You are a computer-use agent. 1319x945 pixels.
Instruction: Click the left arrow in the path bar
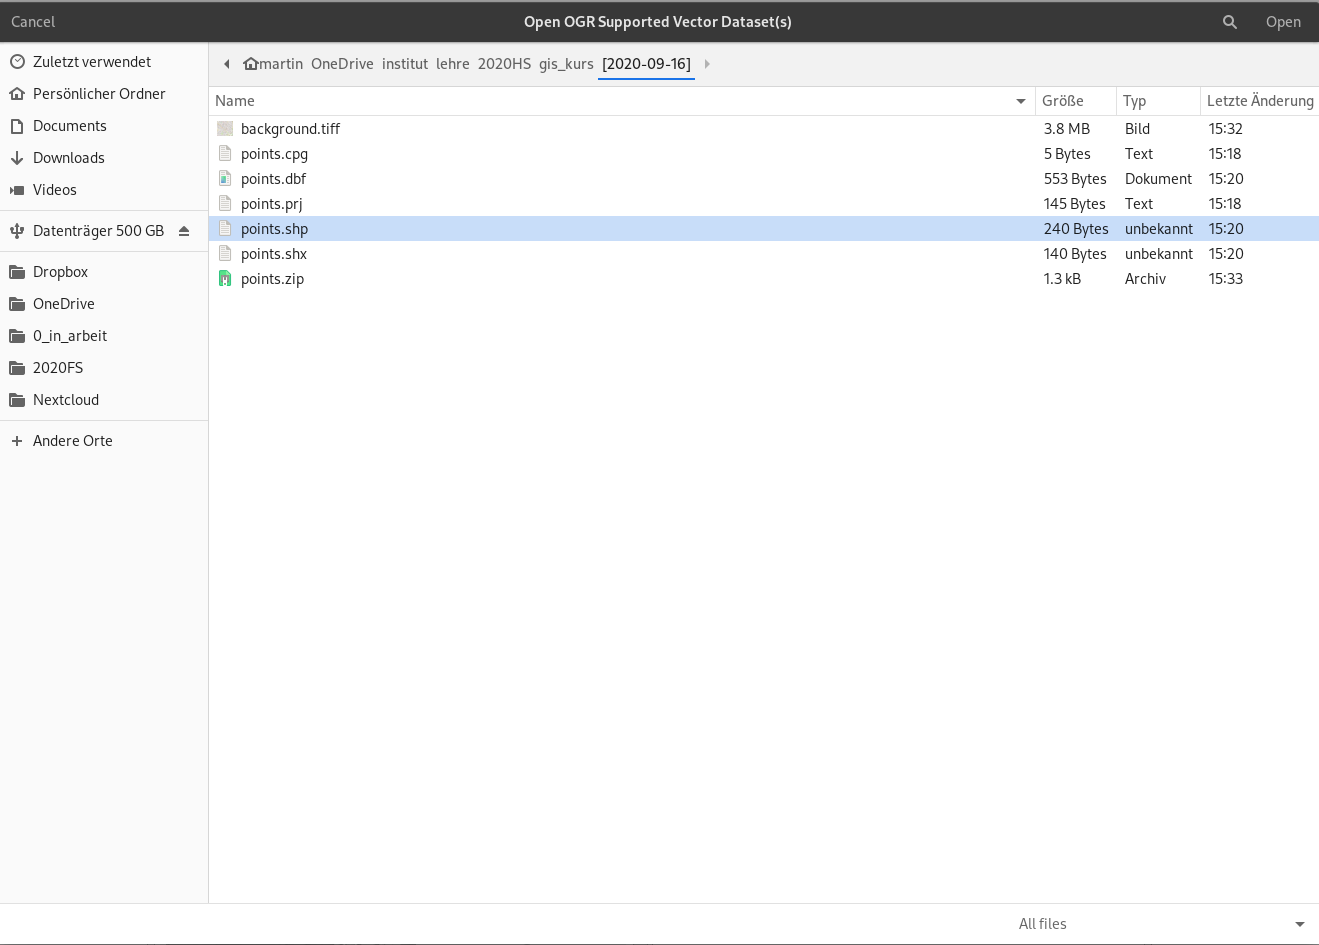coord(227,64)
